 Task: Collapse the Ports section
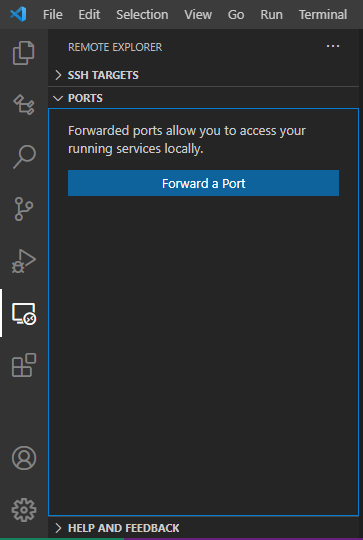pyautogui.click(x=203, y=98)
